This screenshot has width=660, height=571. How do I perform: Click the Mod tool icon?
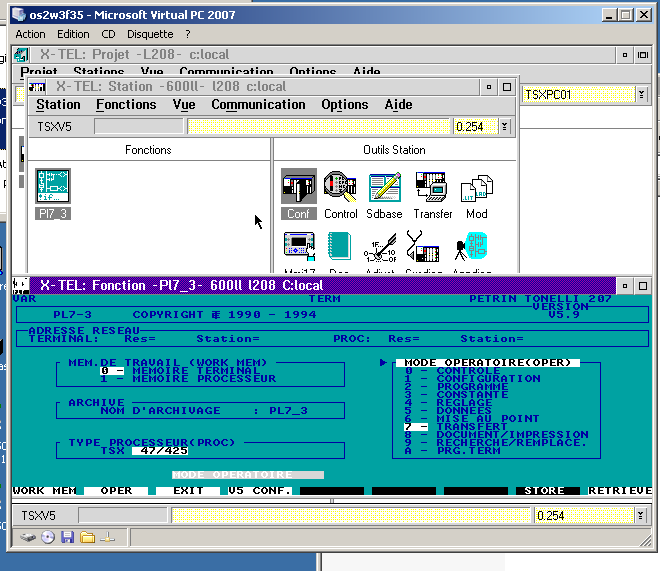click(477, 190)
